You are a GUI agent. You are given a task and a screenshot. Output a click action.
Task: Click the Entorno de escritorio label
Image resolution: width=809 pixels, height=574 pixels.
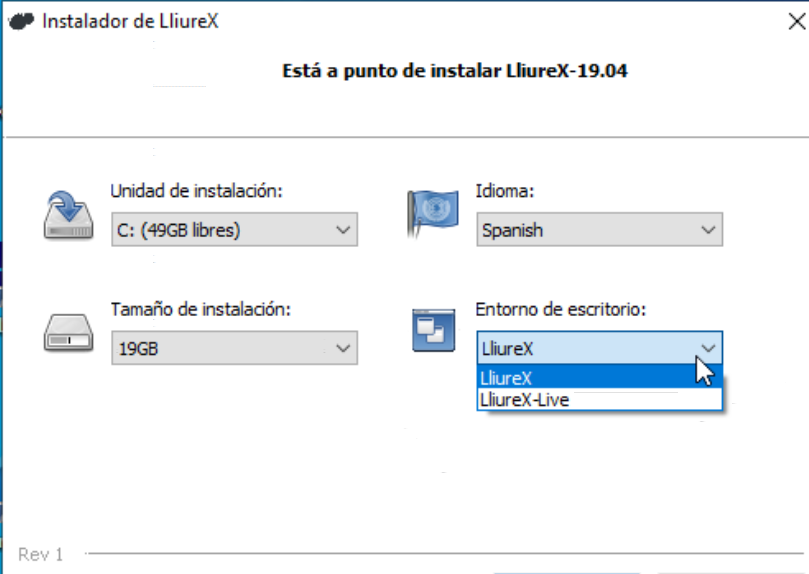[x=561, y=309]
